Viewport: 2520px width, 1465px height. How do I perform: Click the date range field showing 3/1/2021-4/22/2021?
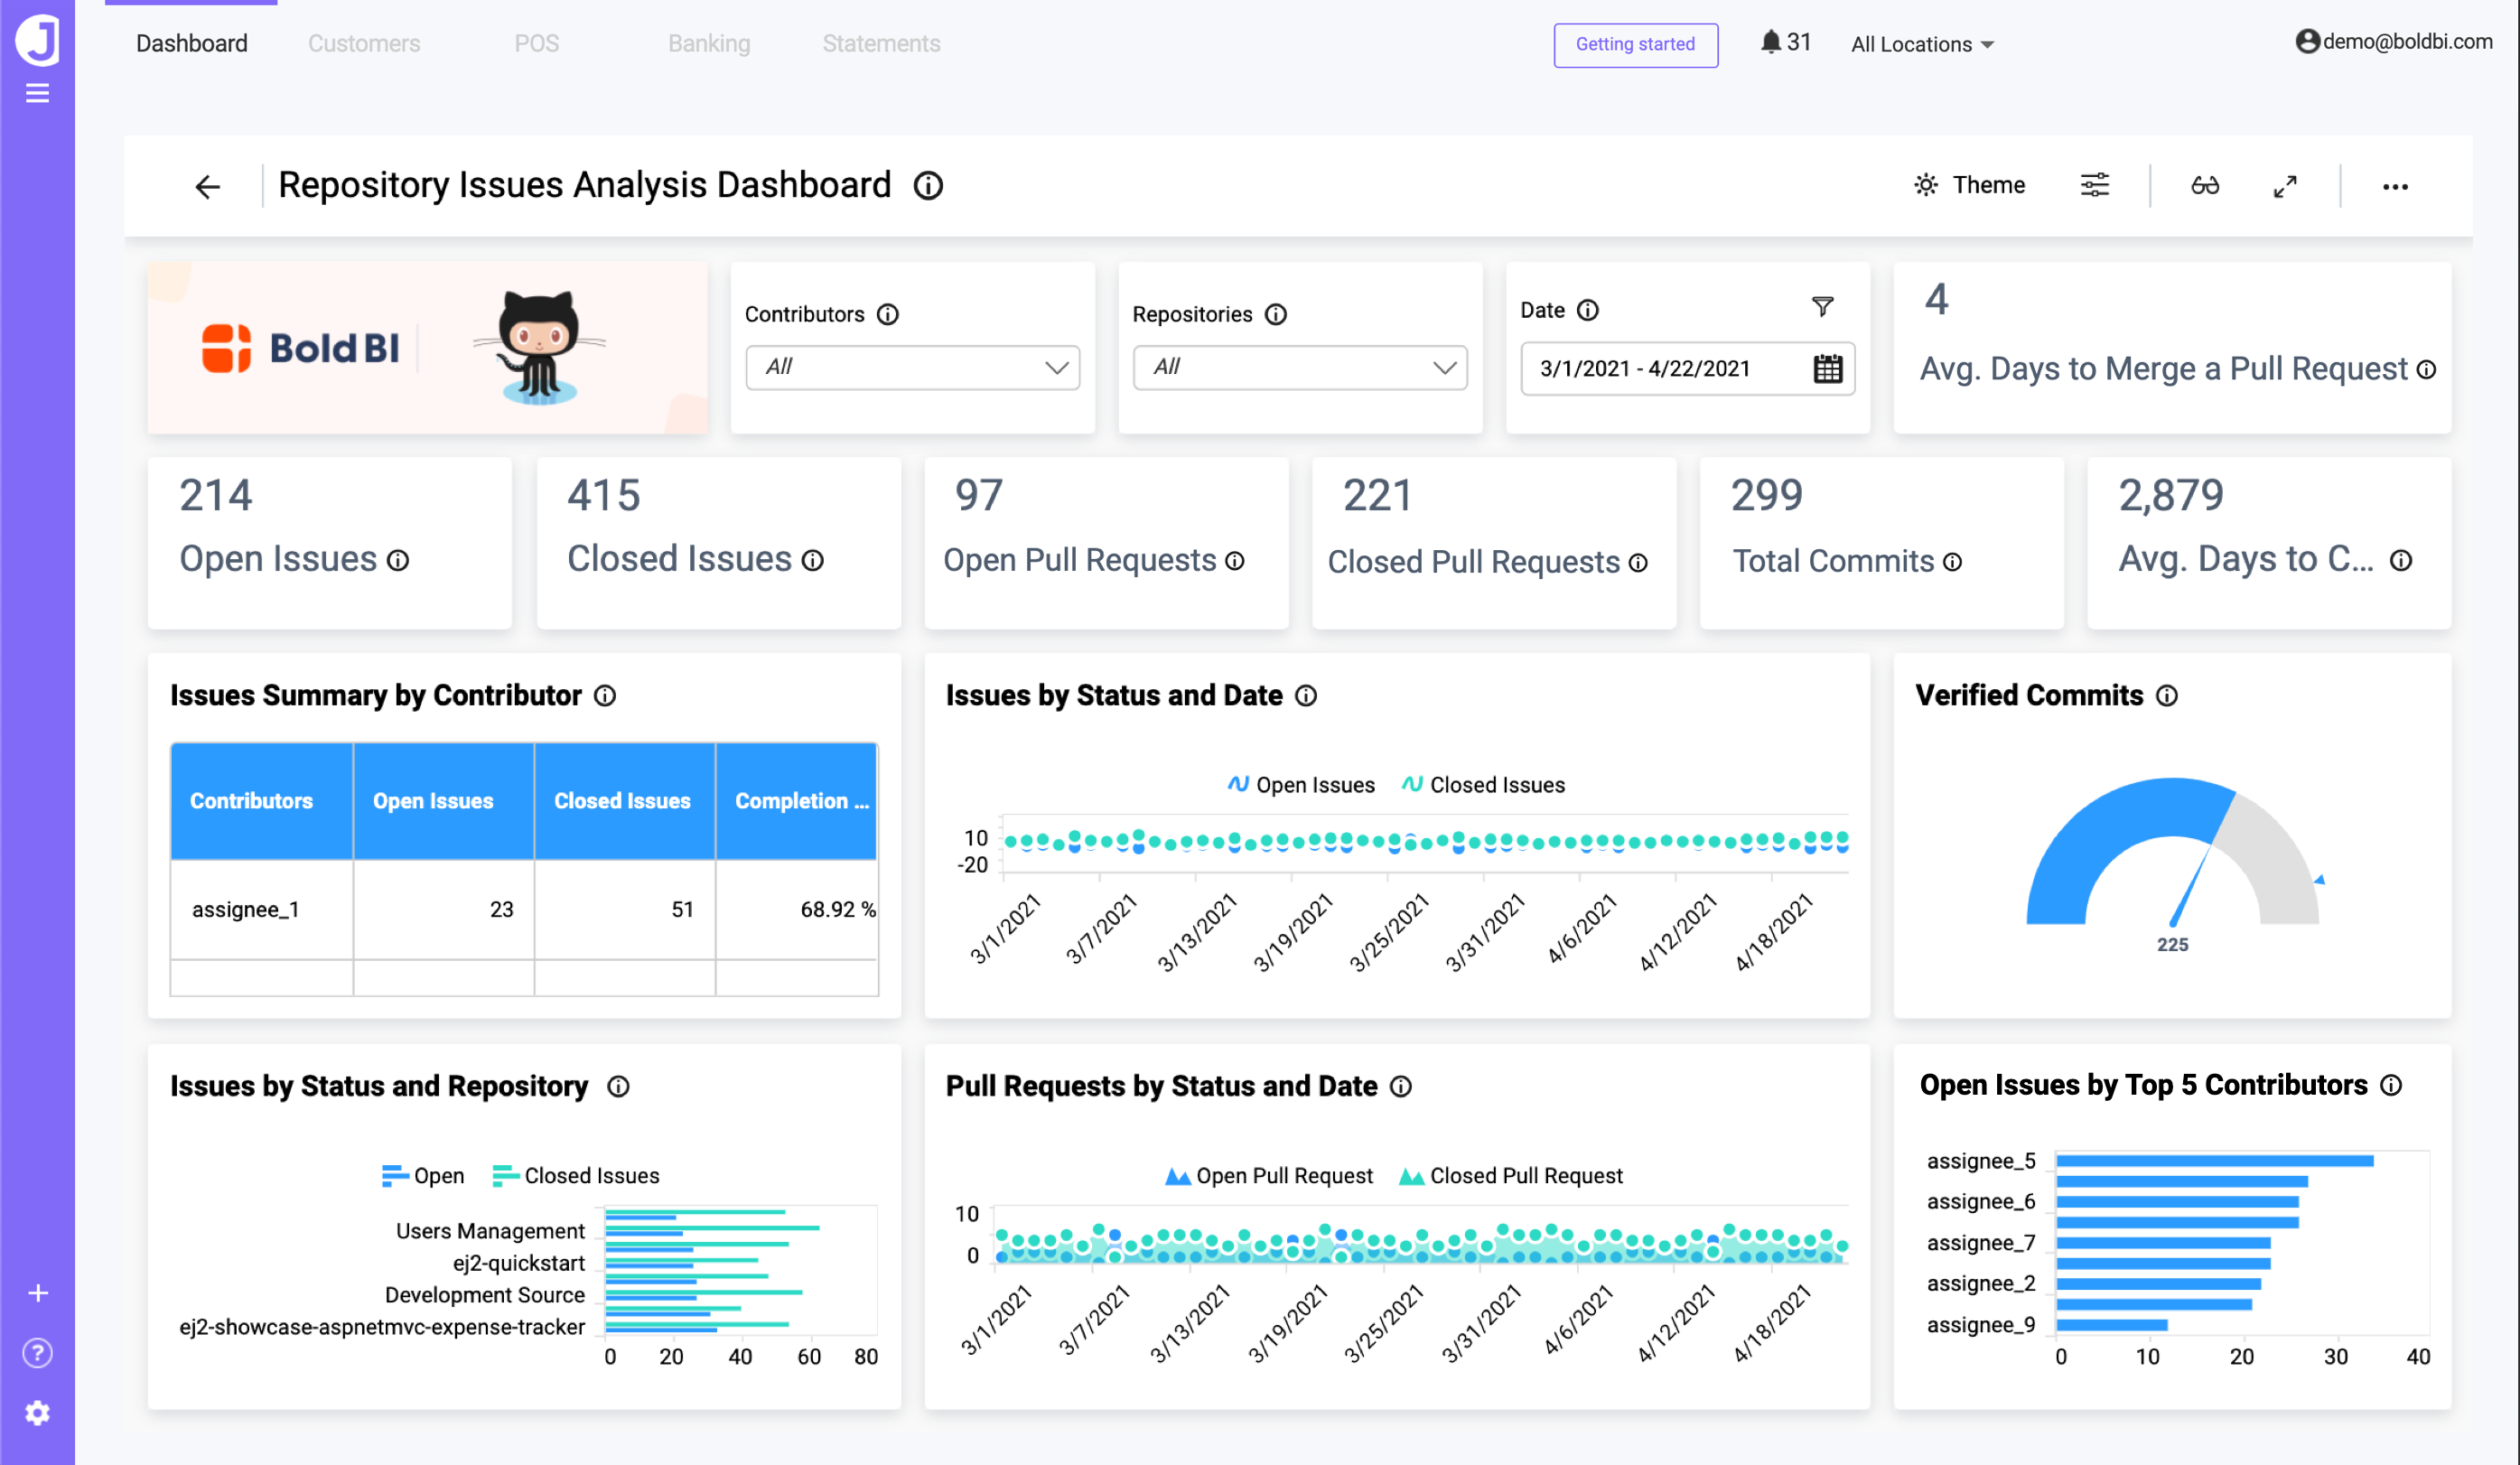(x=1660, y=369)
